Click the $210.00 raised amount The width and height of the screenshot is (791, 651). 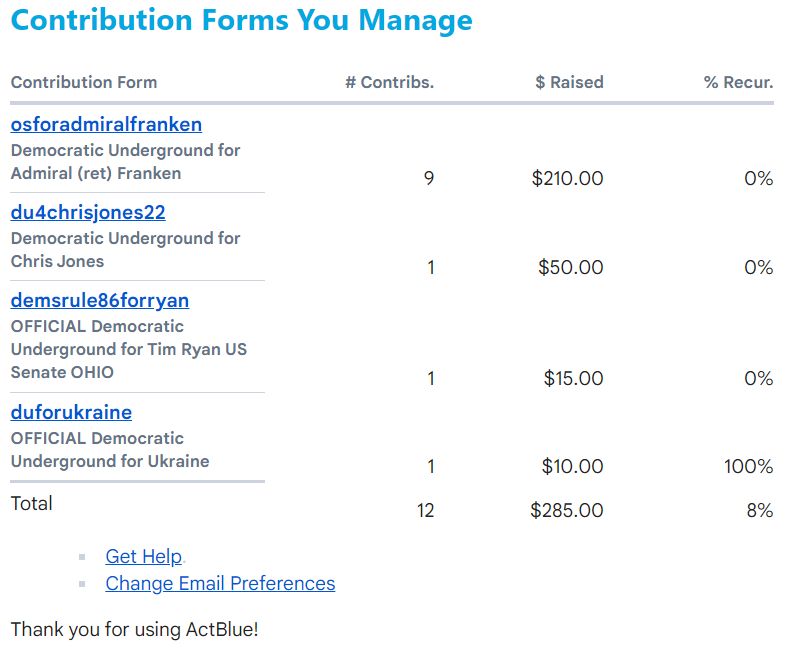(x=567, y=179)
